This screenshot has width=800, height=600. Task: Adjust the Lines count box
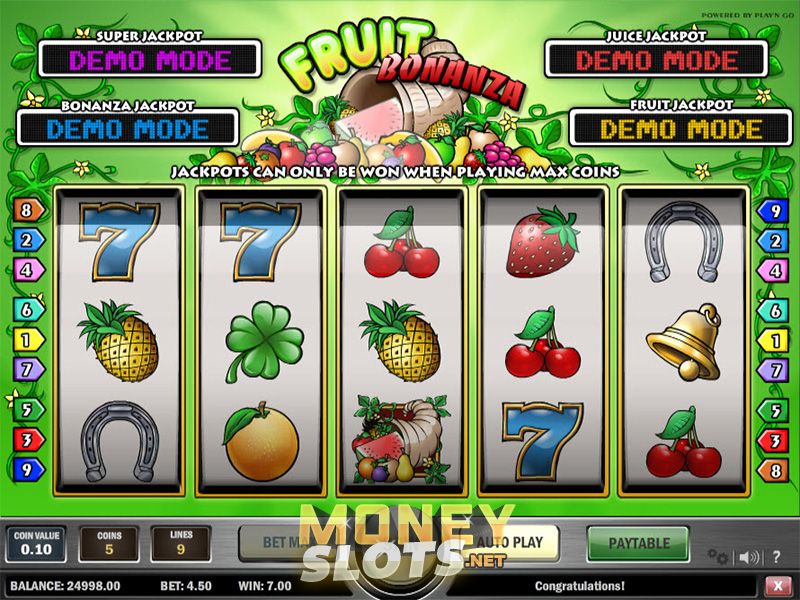(x=181, y=544)
